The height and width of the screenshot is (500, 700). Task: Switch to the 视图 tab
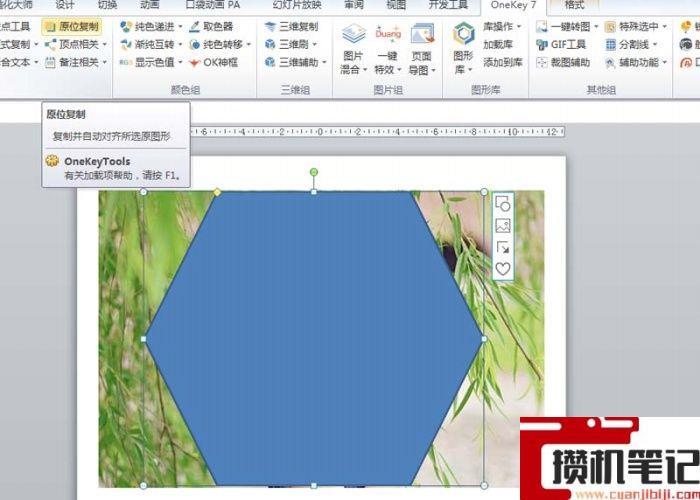point(396,5)
